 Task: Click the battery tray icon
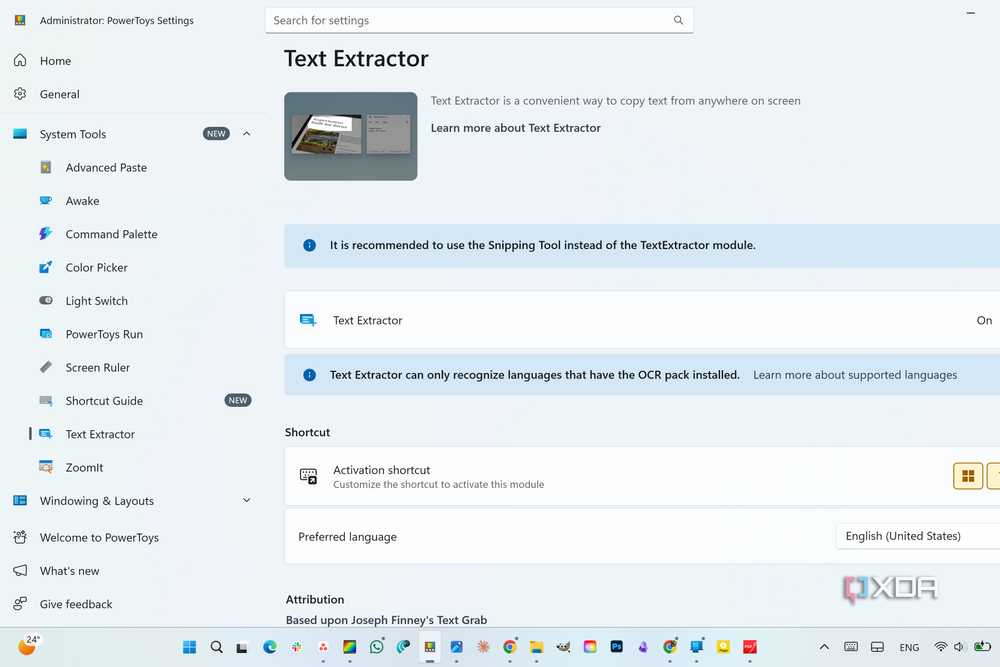(982, 647)
